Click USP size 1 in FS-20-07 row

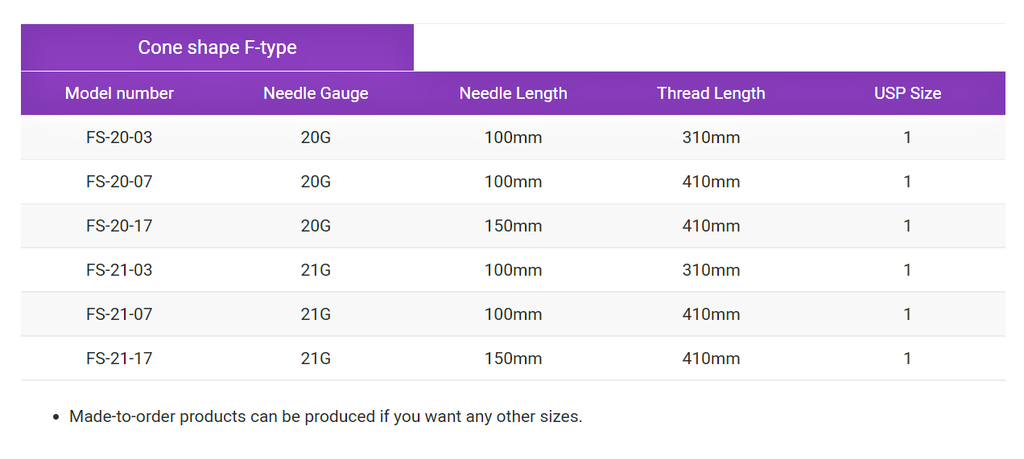tap(907, 182)
